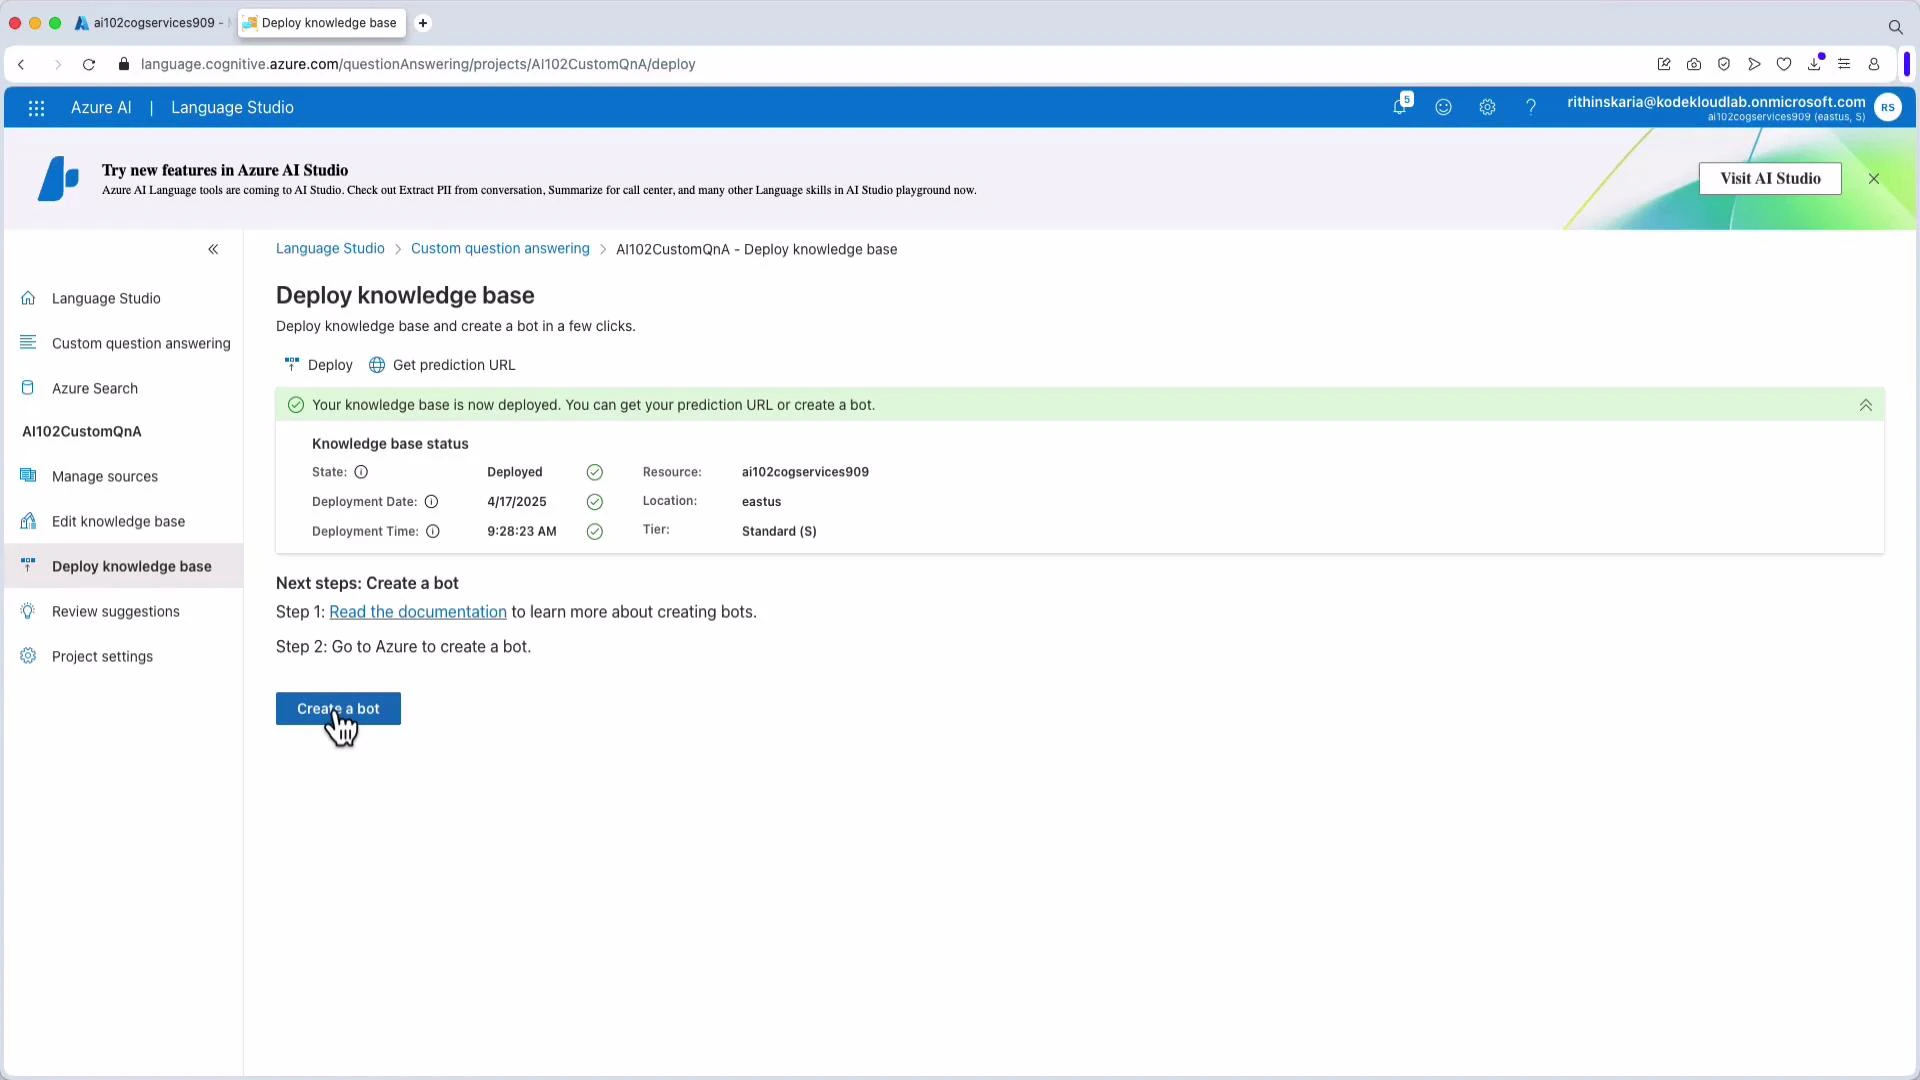
Task: Open notifications via the bell icon
Action: pos(1399,107)
